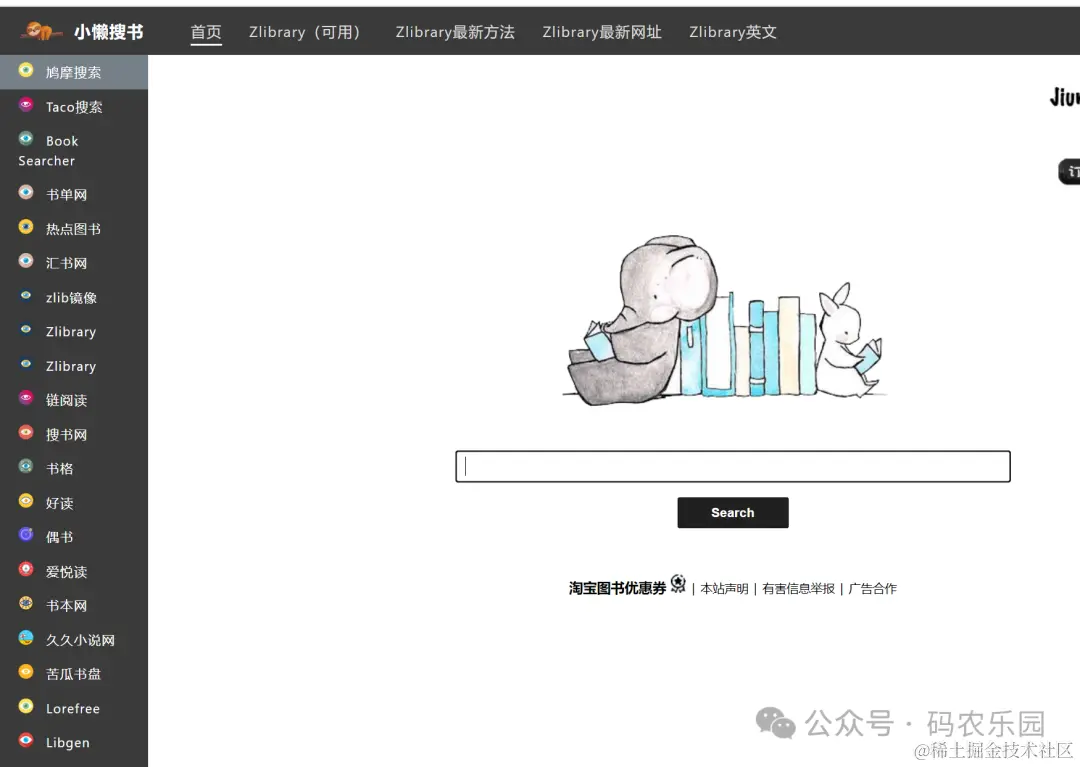
Task: Click the eye icon beside 久久小说网
Action: click(x=25, y=638)
